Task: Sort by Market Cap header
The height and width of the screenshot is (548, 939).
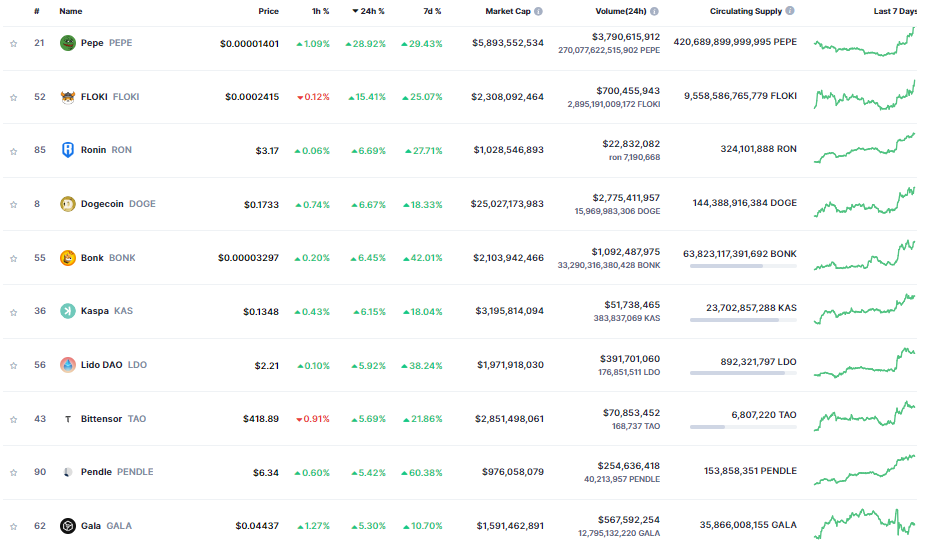Action: click(x=508, y=11)
